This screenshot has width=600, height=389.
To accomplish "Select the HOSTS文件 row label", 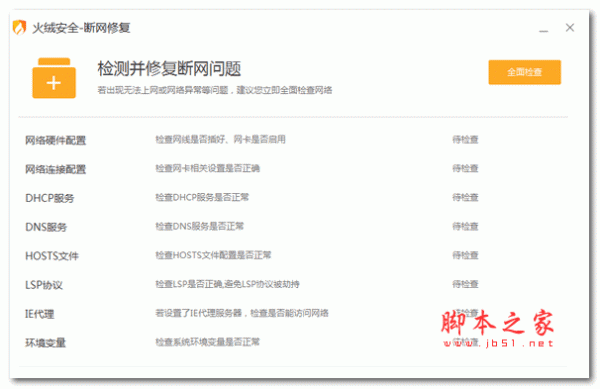I will tap(52, 256).
